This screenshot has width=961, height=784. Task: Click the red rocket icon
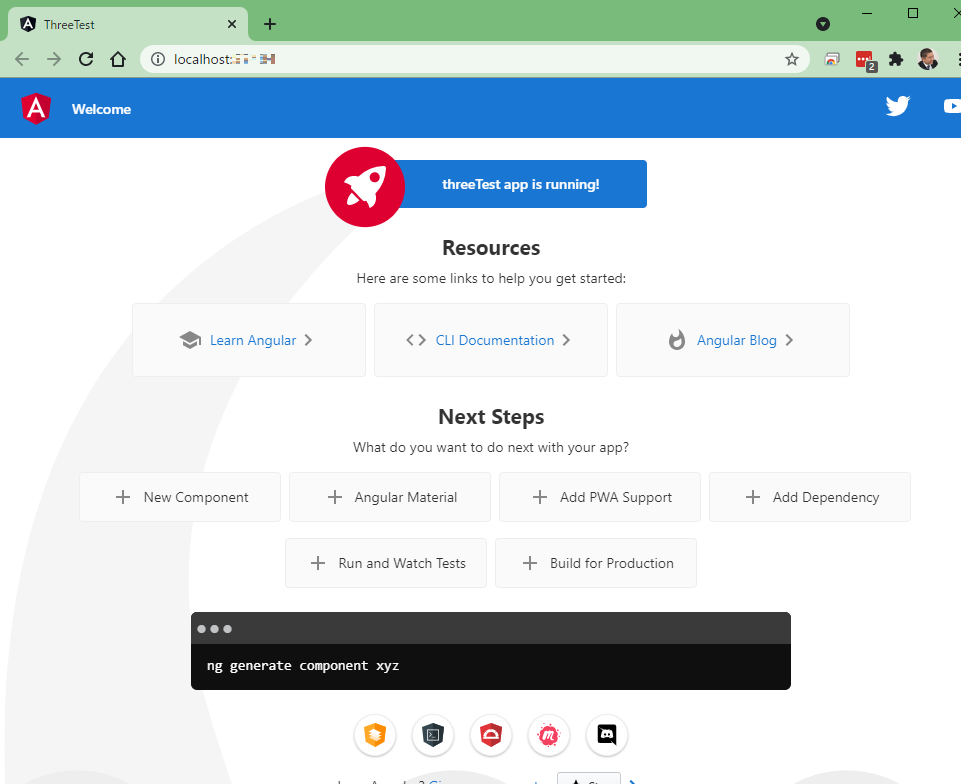pos(365,187)
